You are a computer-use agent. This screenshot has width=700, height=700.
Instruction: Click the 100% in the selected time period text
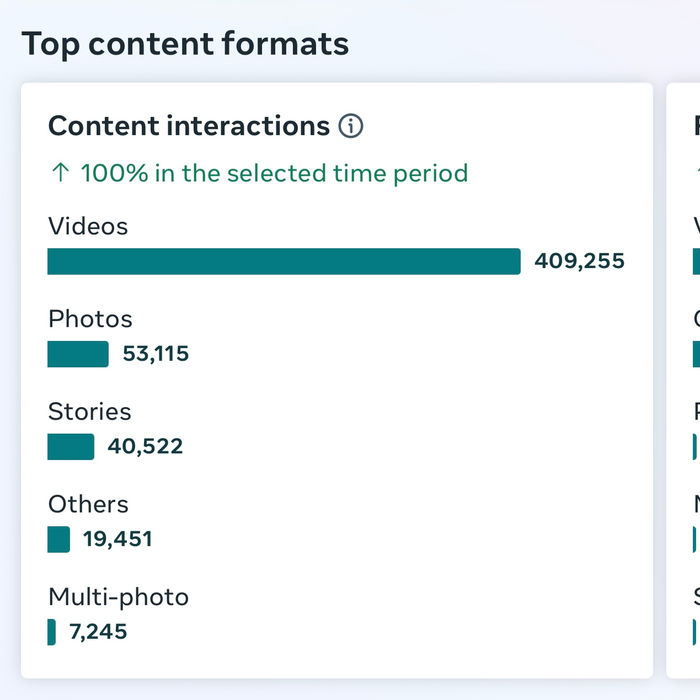(274, 173)
